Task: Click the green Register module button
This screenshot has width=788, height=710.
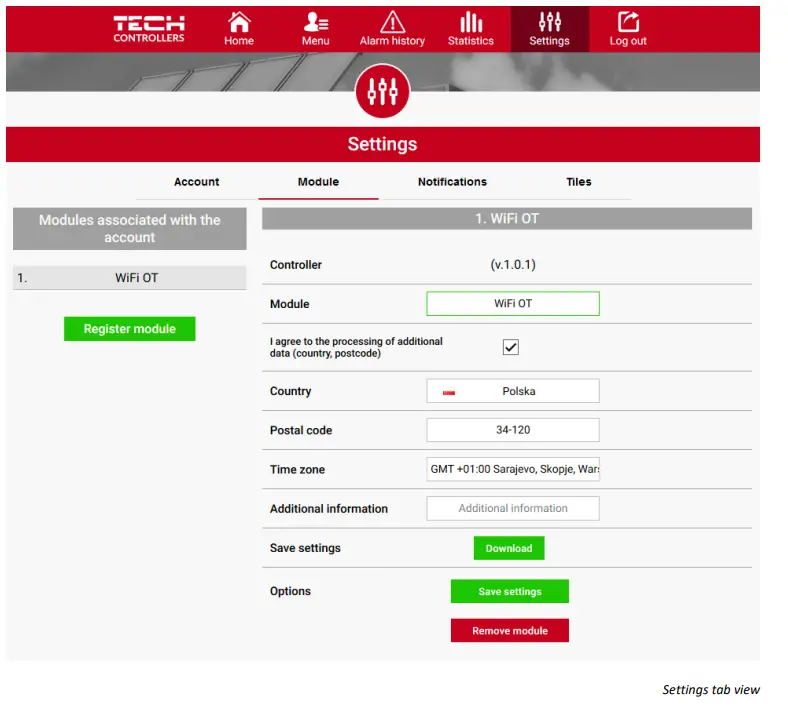Action: [130, 329]
